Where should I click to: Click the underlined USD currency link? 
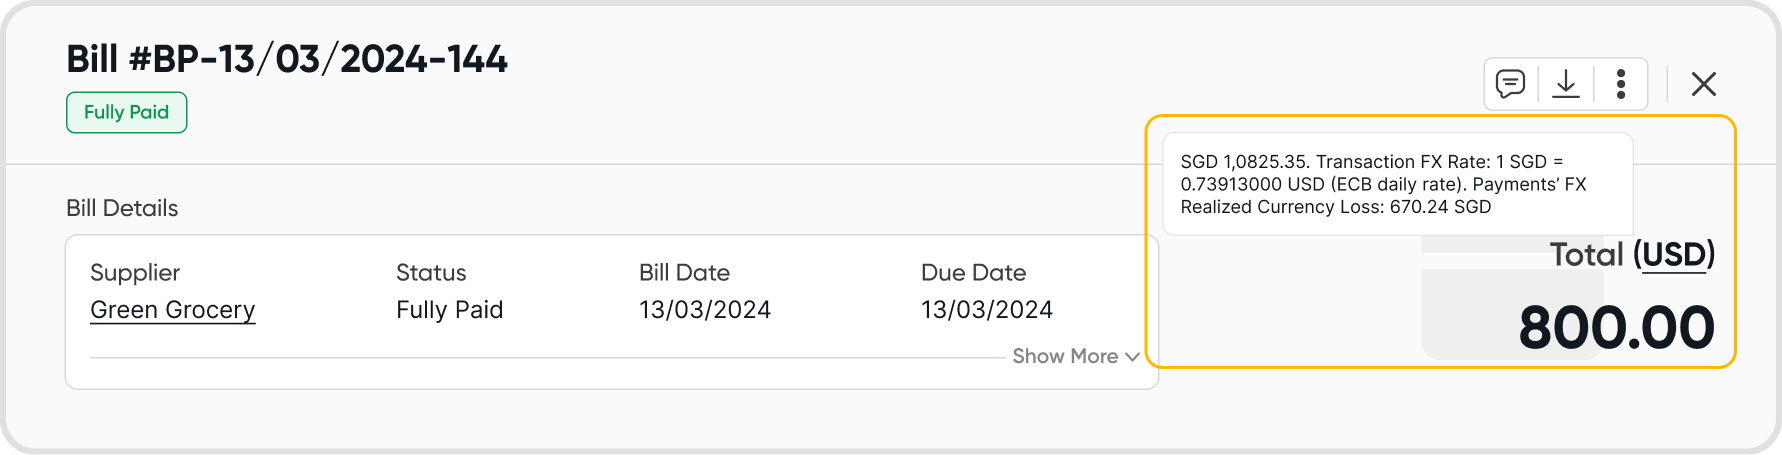click(x=1673, y=255)
